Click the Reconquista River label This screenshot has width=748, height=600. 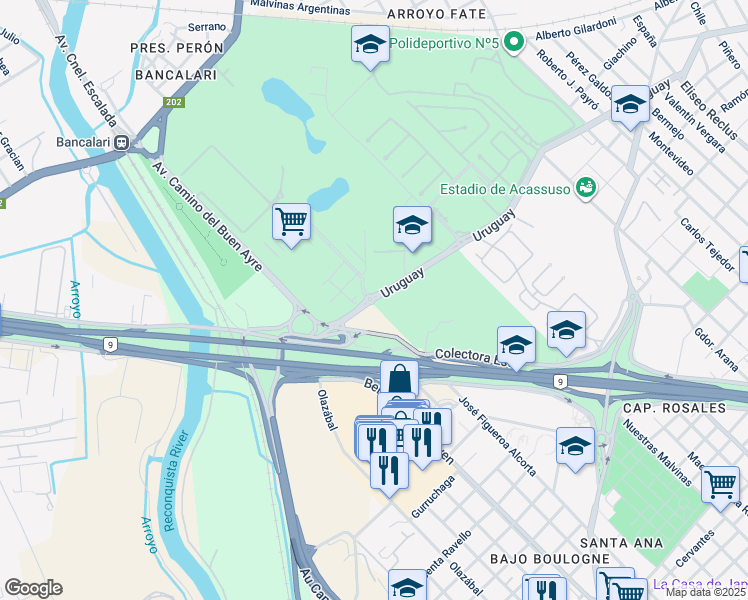[x=176, y=481]
